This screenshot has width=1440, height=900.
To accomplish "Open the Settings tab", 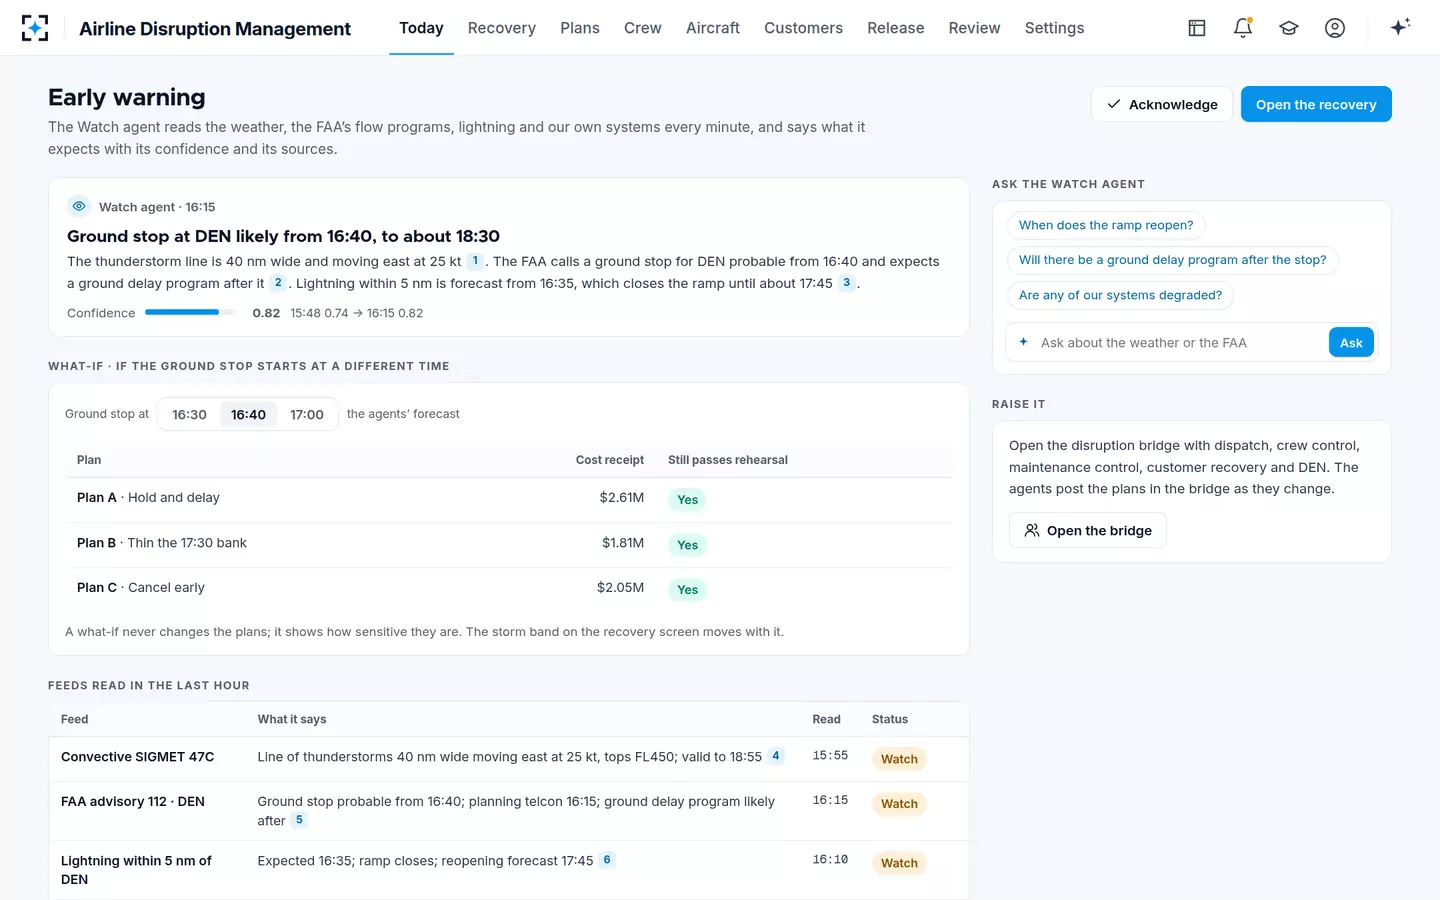I will [1054, 28].
